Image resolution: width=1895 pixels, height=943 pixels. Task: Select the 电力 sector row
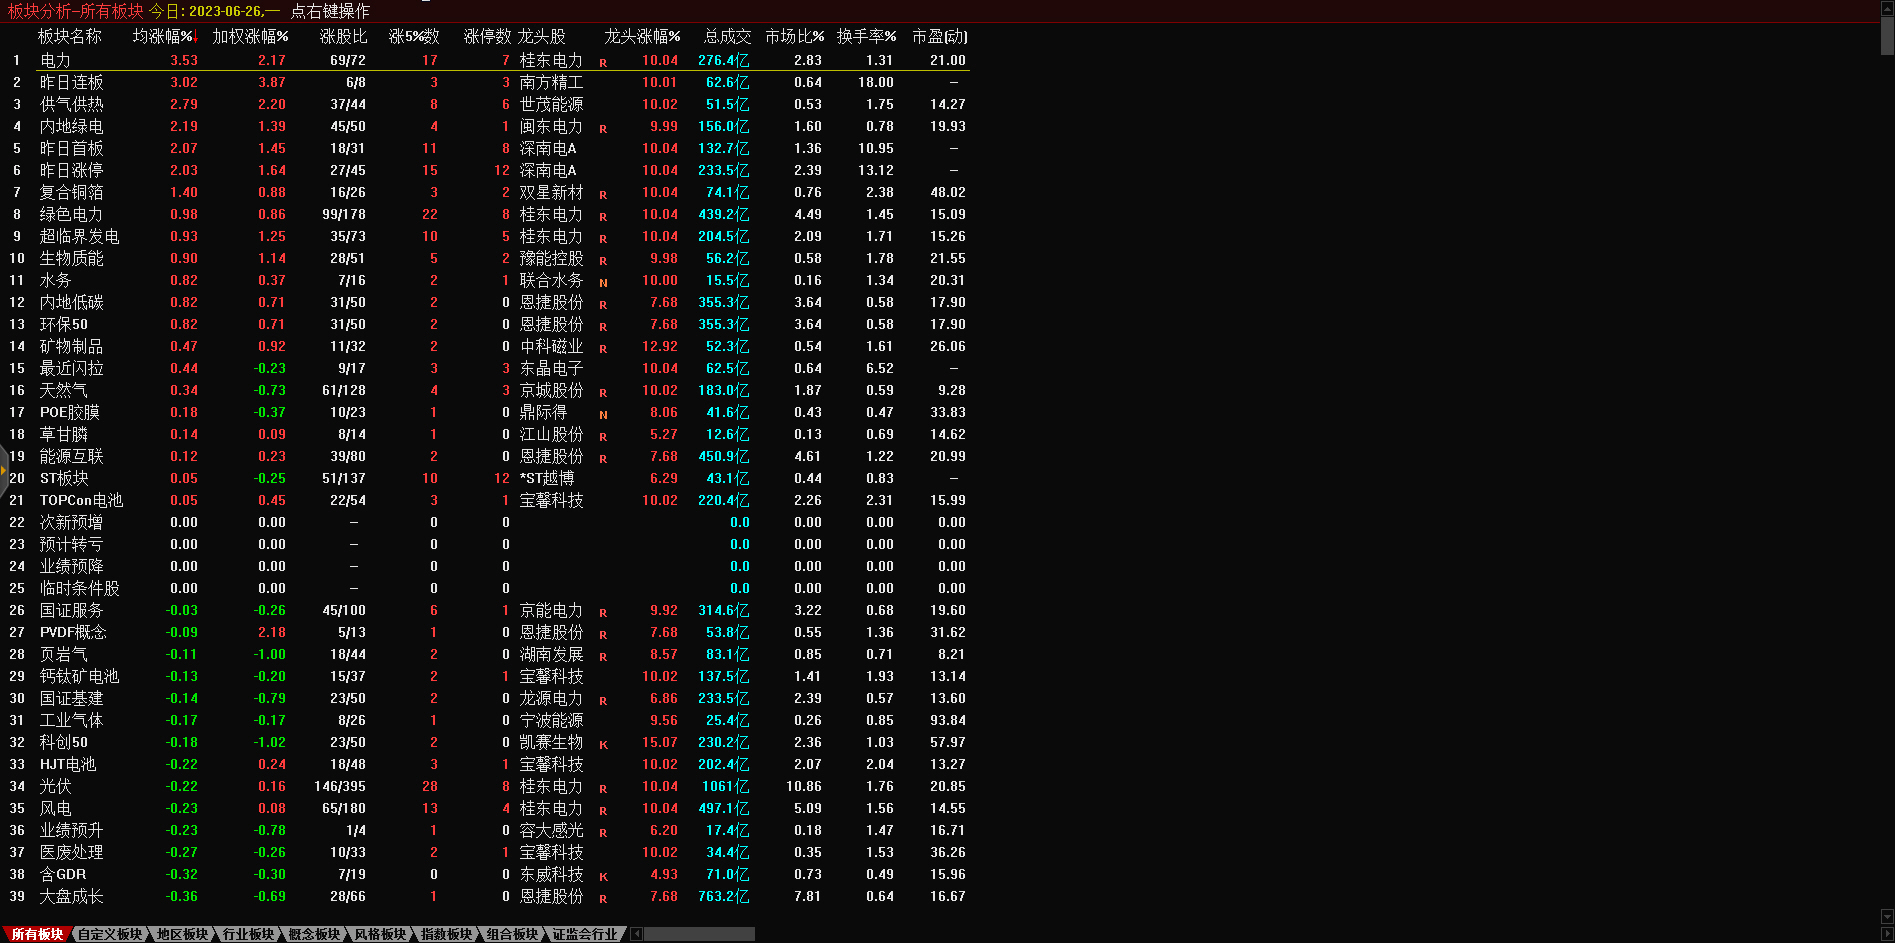56,60
